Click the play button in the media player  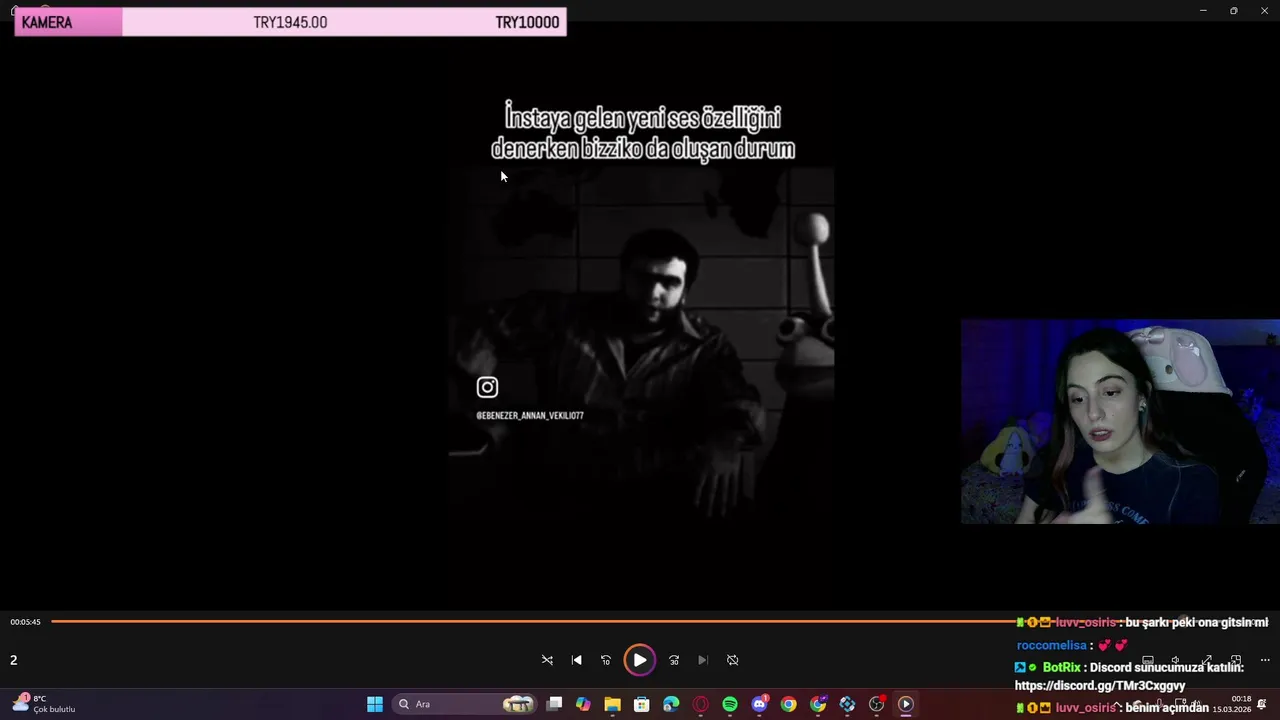[639, 660]
